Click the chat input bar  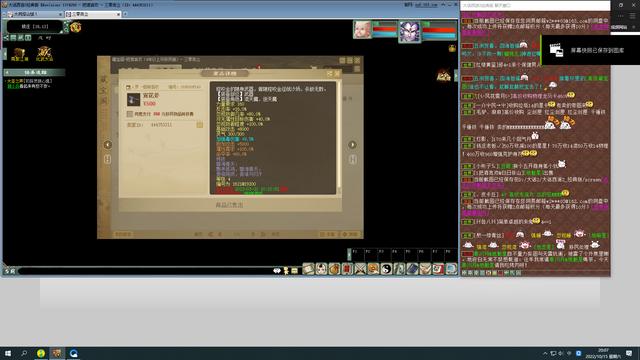[145, 271]
